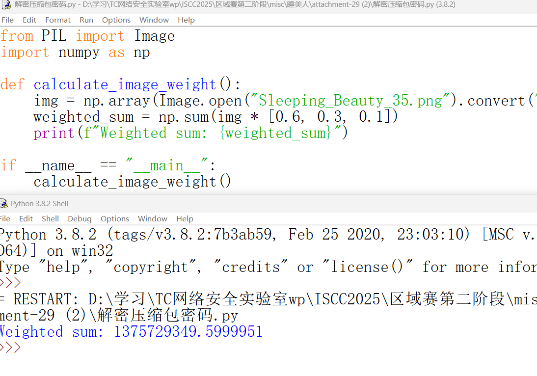The height and width of the screenshot is (376, 537).
Task: Open the Debug menu in Python Shell
Action: coord(79,219)
